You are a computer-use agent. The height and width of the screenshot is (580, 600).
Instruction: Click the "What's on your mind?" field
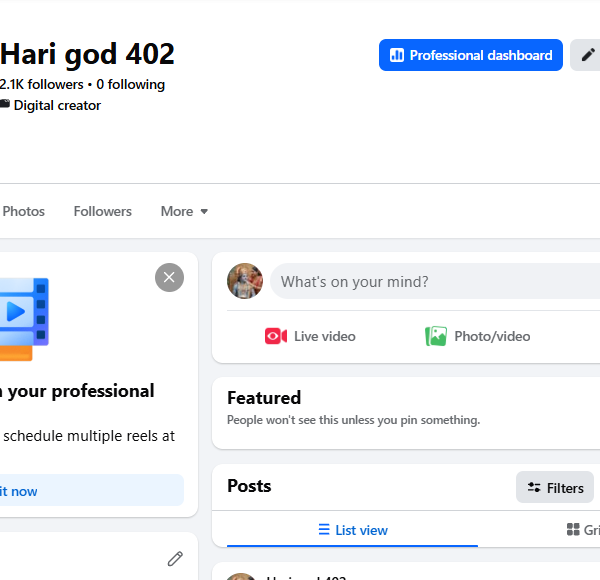coord(435,281)
